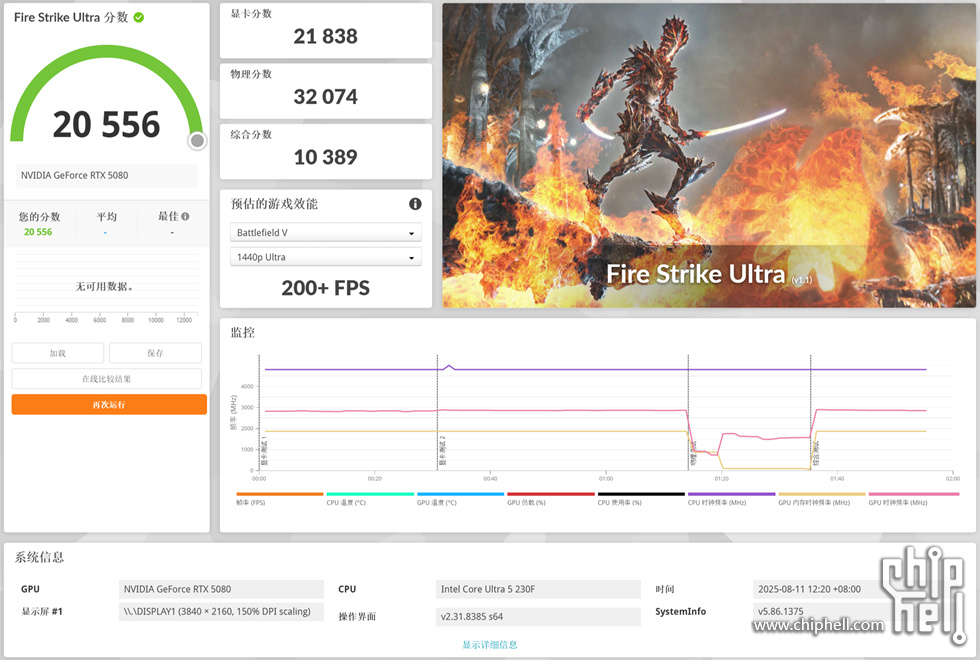
Task: Toggle the CPU 时钟频率 purple legend
Action: (x=731, y=494)
